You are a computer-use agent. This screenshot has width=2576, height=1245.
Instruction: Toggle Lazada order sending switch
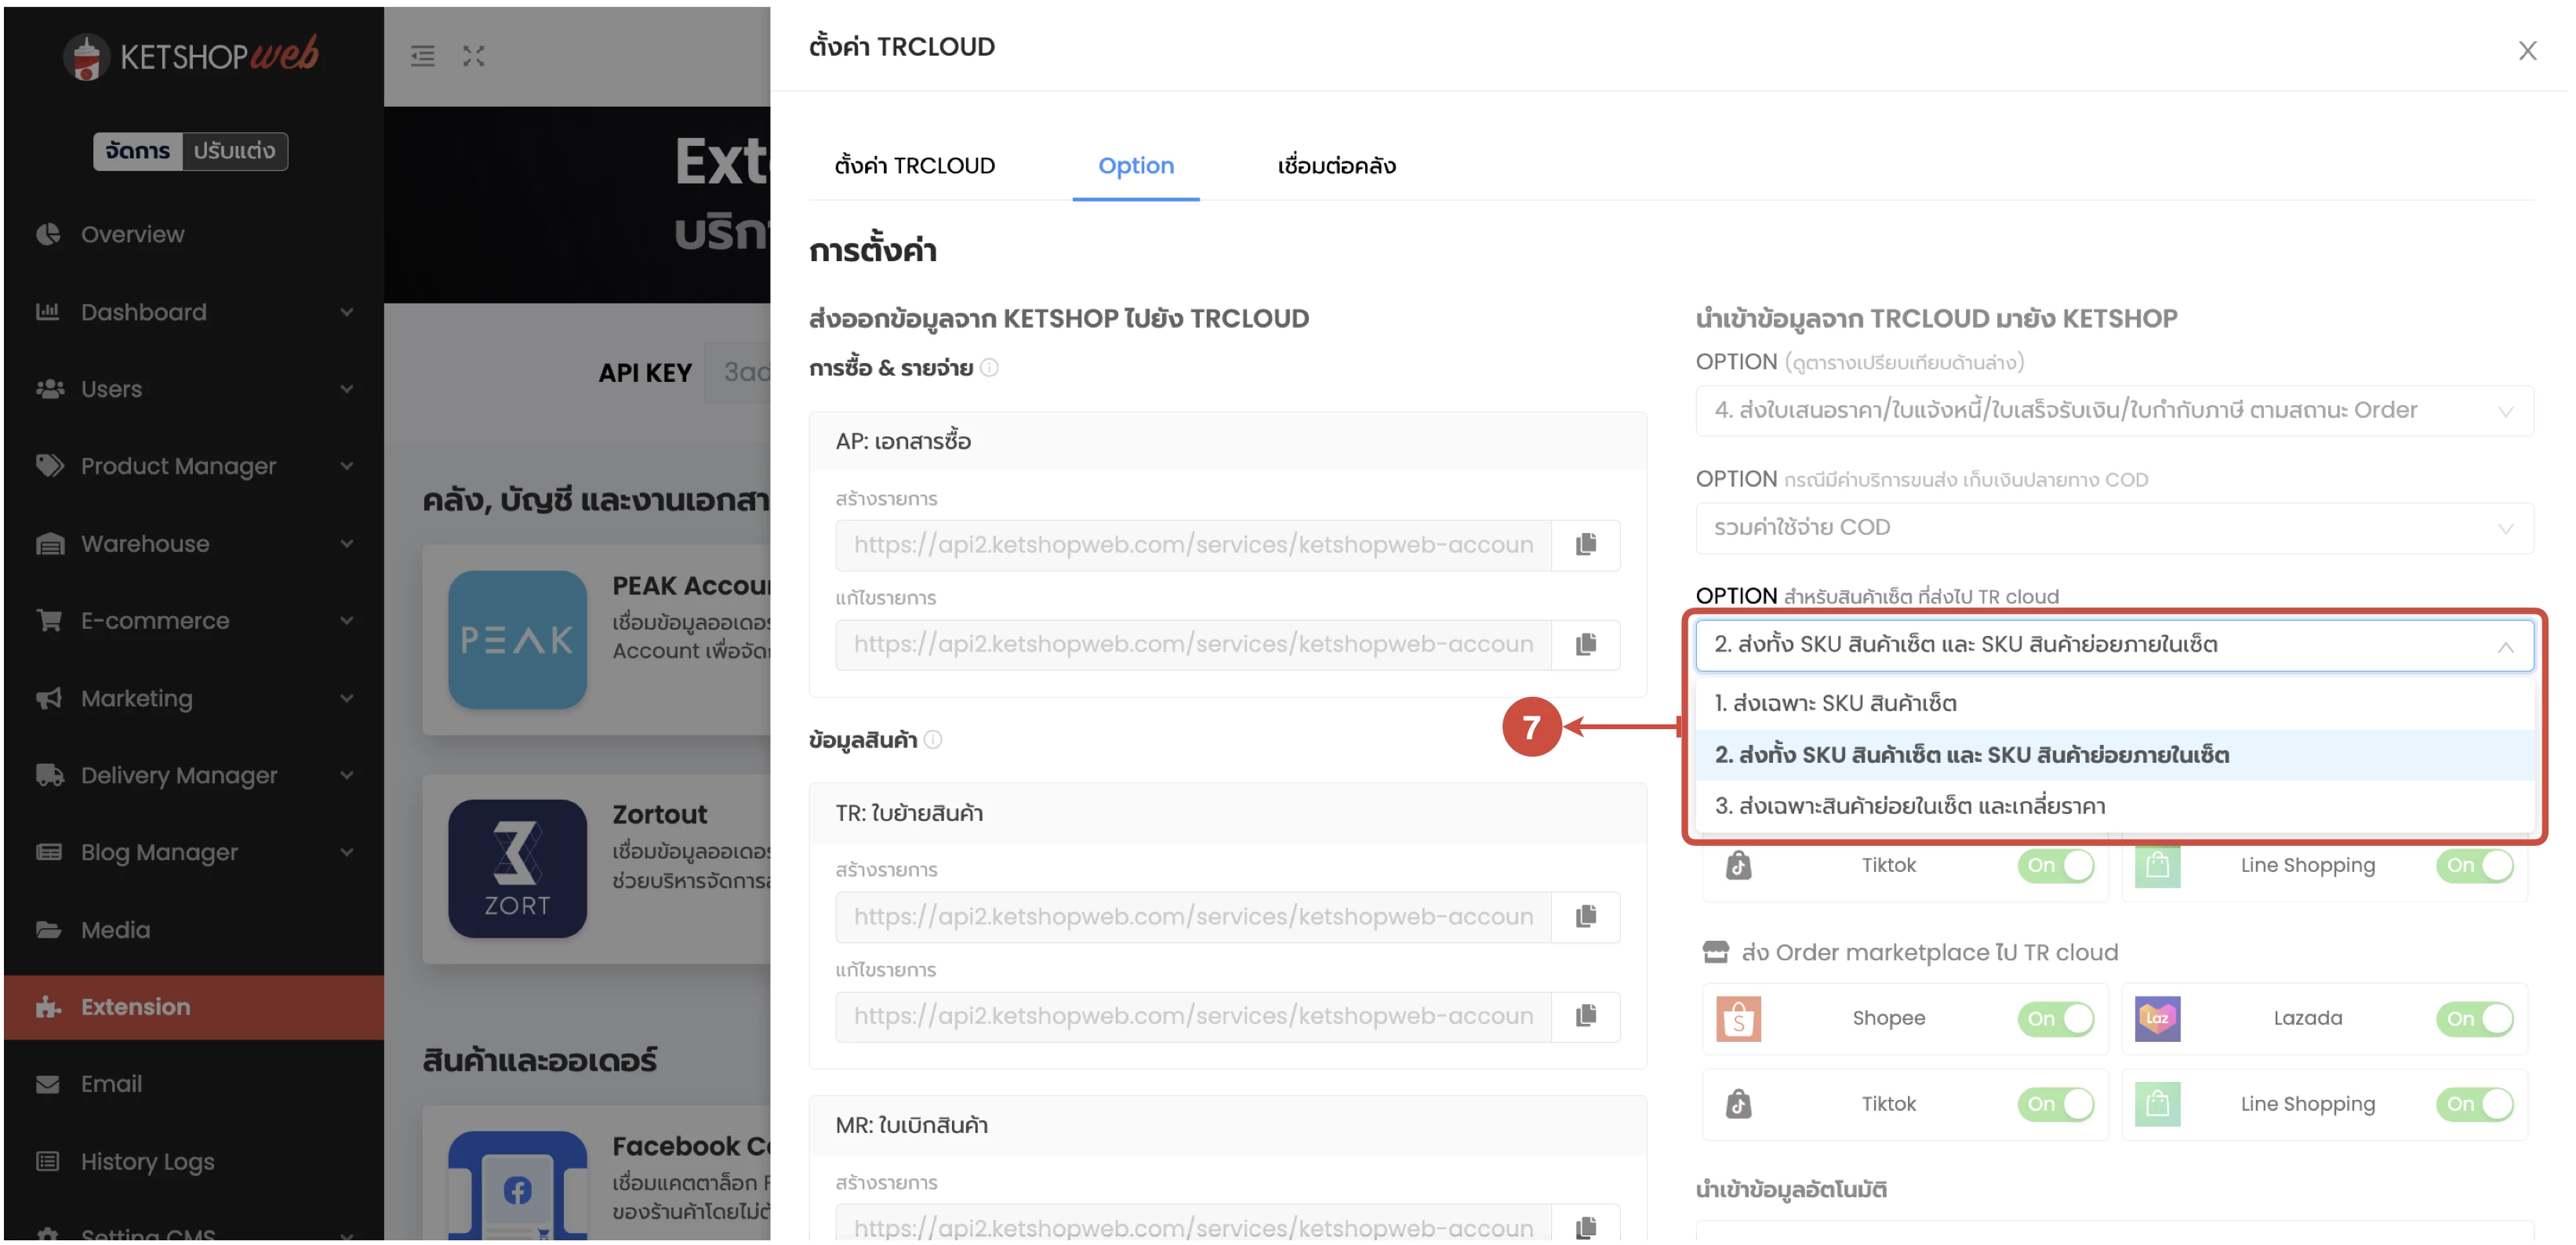[2474, 1019]
